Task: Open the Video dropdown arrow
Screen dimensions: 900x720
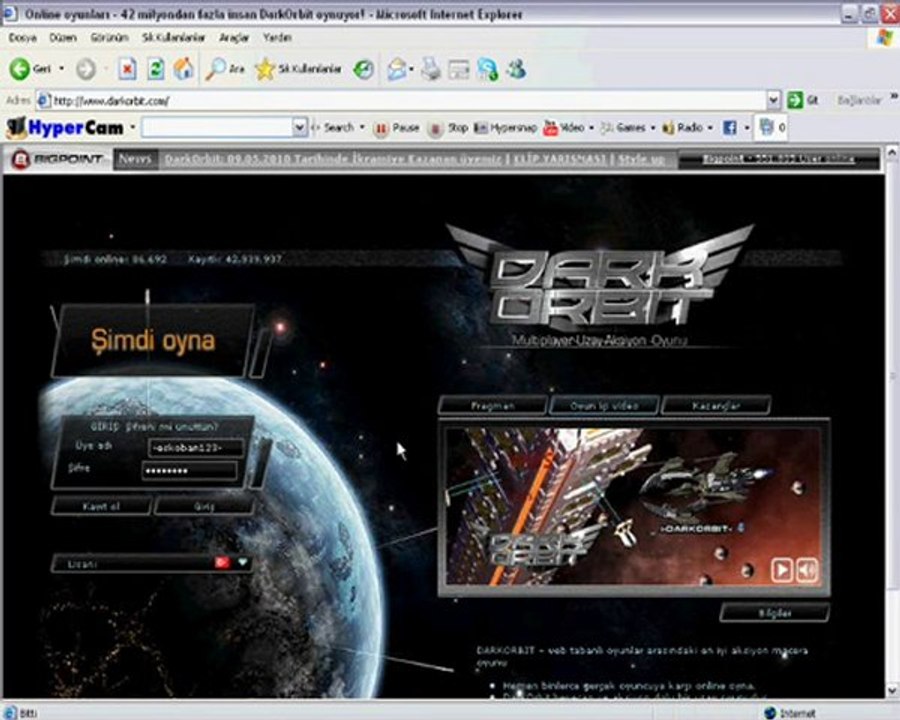Action: tap(592, 128)
